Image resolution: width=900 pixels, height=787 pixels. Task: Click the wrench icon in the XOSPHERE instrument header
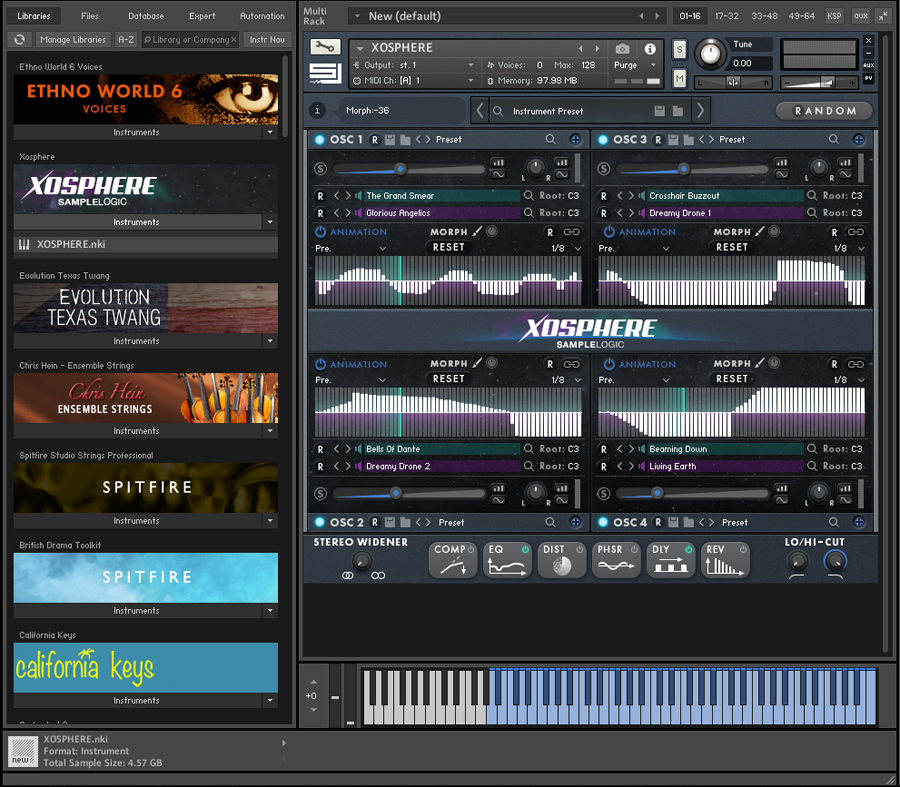click(x=325, y=47)
